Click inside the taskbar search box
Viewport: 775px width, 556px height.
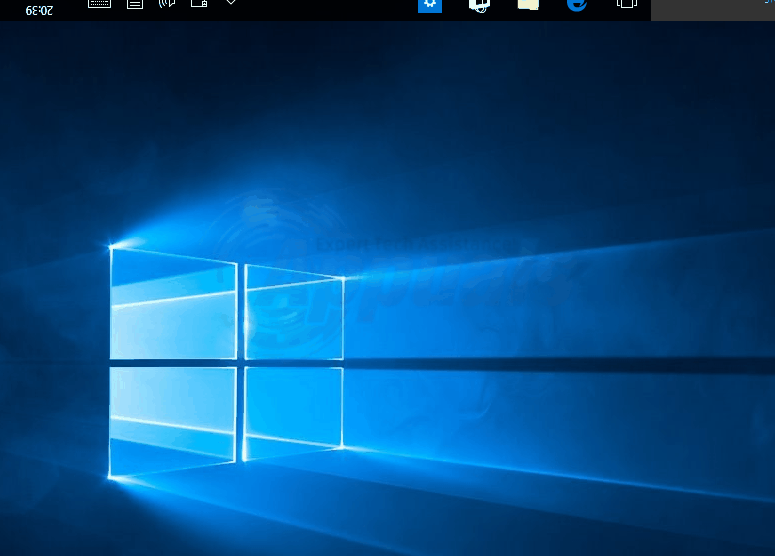pos(712,9)
